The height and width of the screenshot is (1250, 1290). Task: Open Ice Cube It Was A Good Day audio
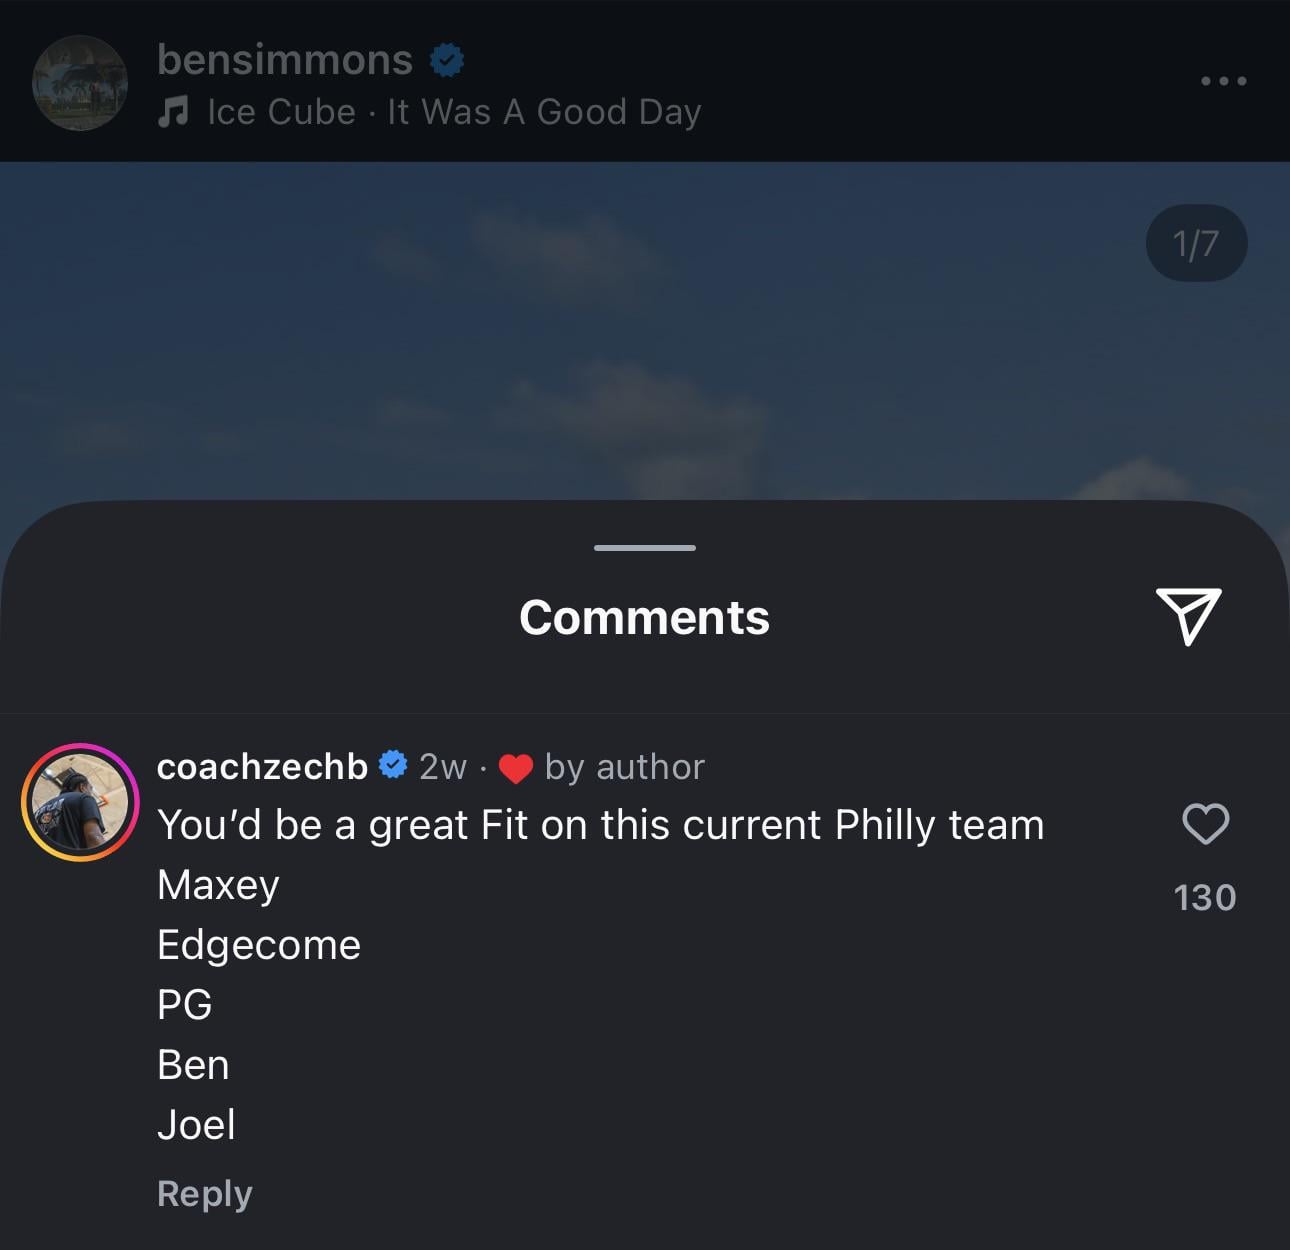tap(454, 112)
